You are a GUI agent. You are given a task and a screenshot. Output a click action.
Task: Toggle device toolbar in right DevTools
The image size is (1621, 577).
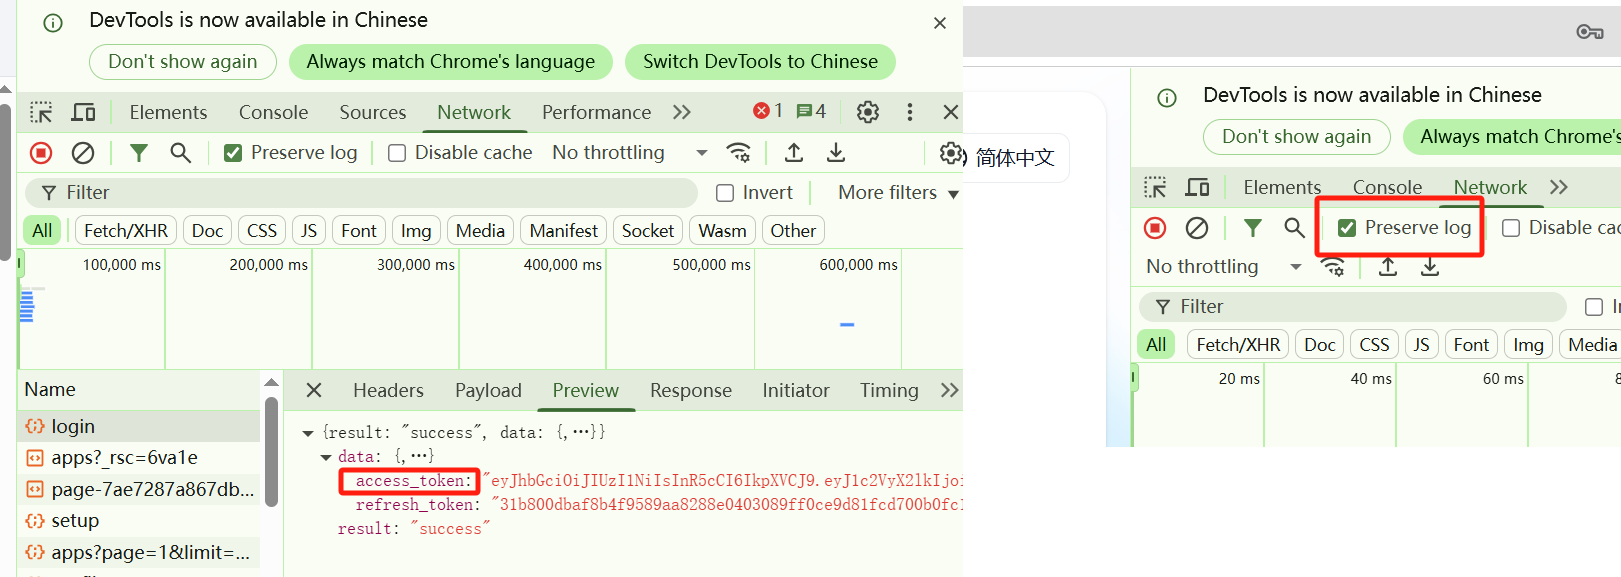pos(1198,187)
